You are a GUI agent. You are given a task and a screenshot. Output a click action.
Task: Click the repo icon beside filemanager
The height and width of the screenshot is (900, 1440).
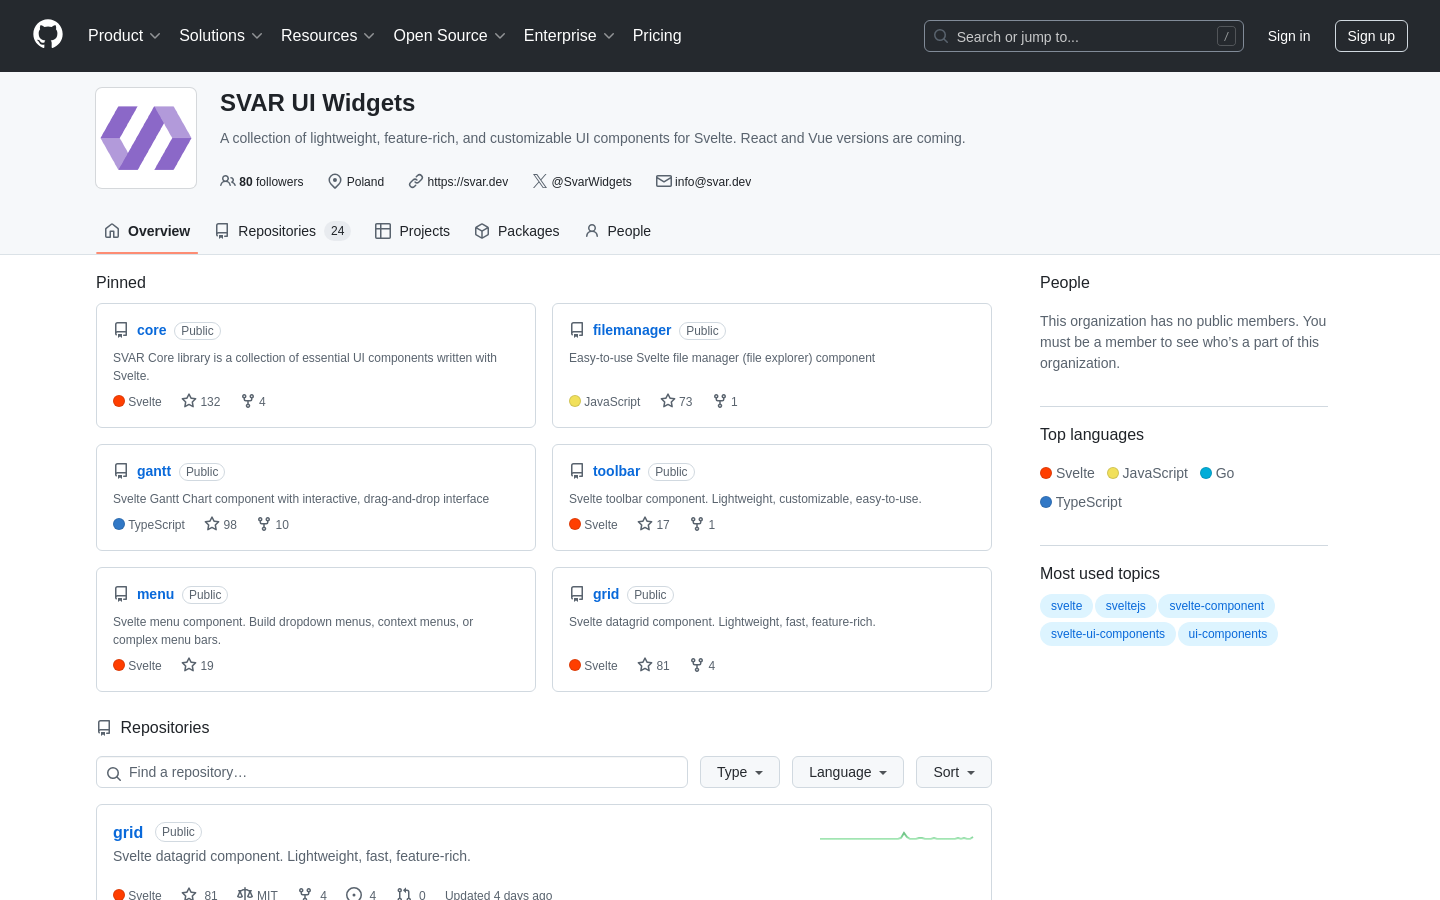(577, 330)
